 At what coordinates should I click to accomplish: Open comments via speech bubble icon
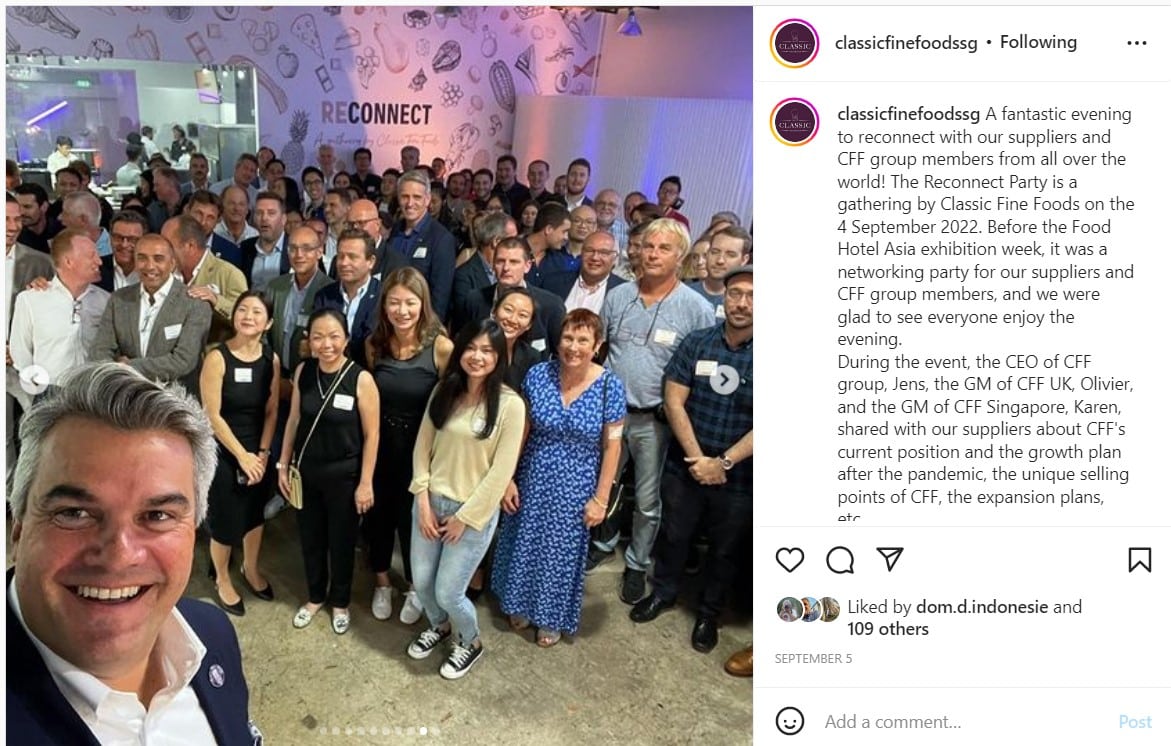(839, 560)
